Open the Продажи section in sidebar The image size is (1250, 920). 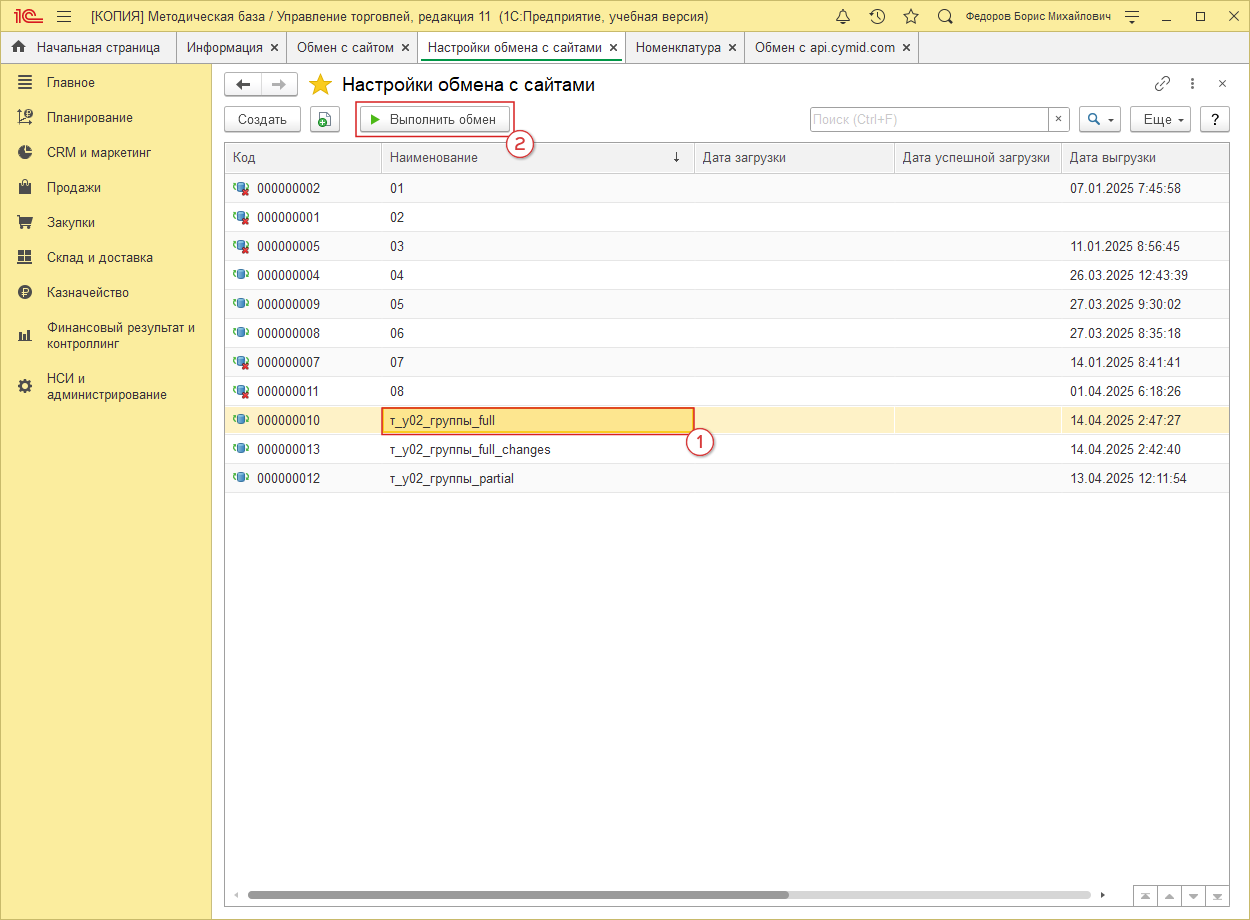[73, 188]
